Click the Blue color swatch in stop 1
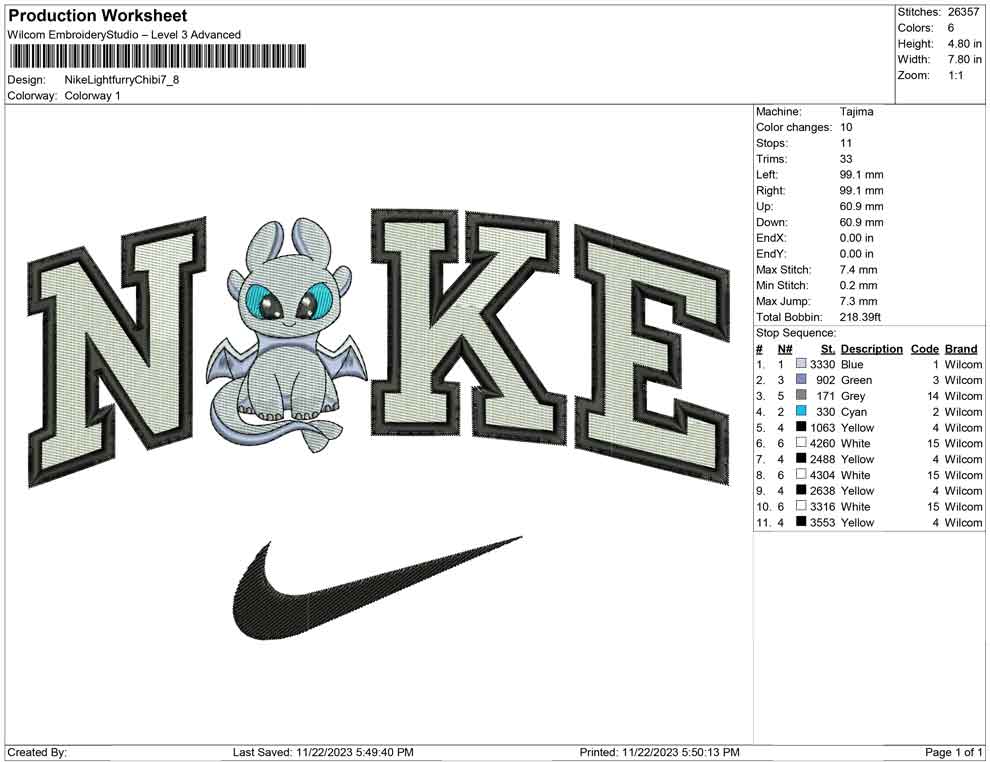This screenshot has width=990, height=762. tap(801, 364)
